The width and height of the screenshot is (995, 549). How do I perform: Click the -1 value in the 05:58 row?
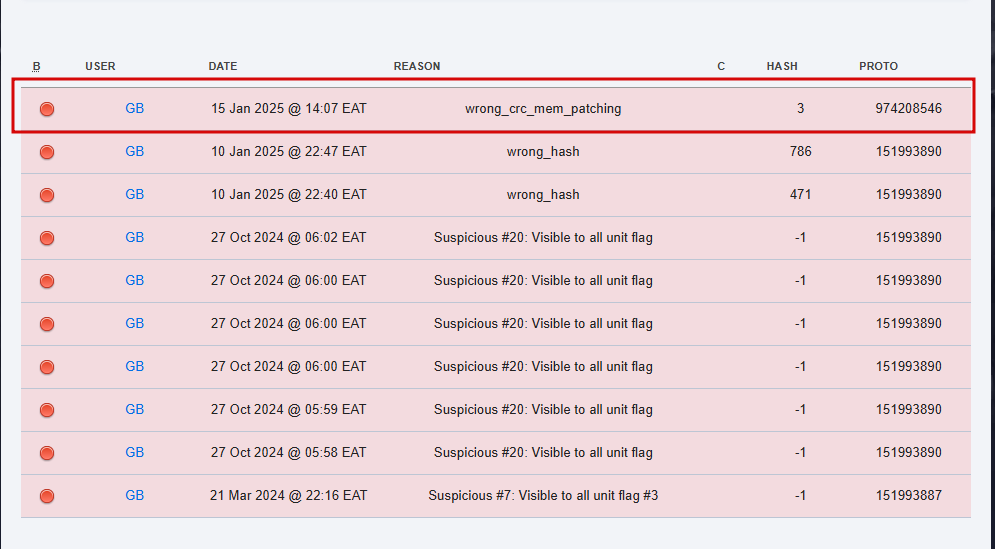tap(801, 453)
